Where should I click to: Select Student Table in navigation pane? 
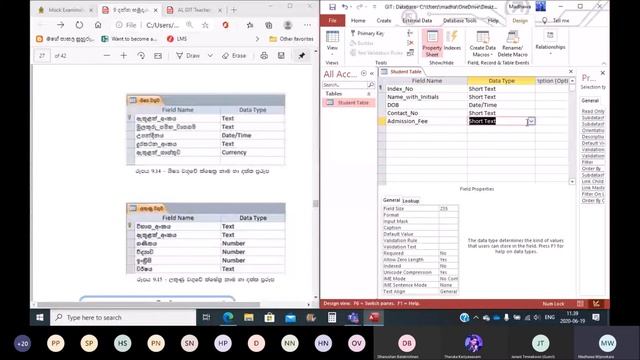tap(348, 102)
